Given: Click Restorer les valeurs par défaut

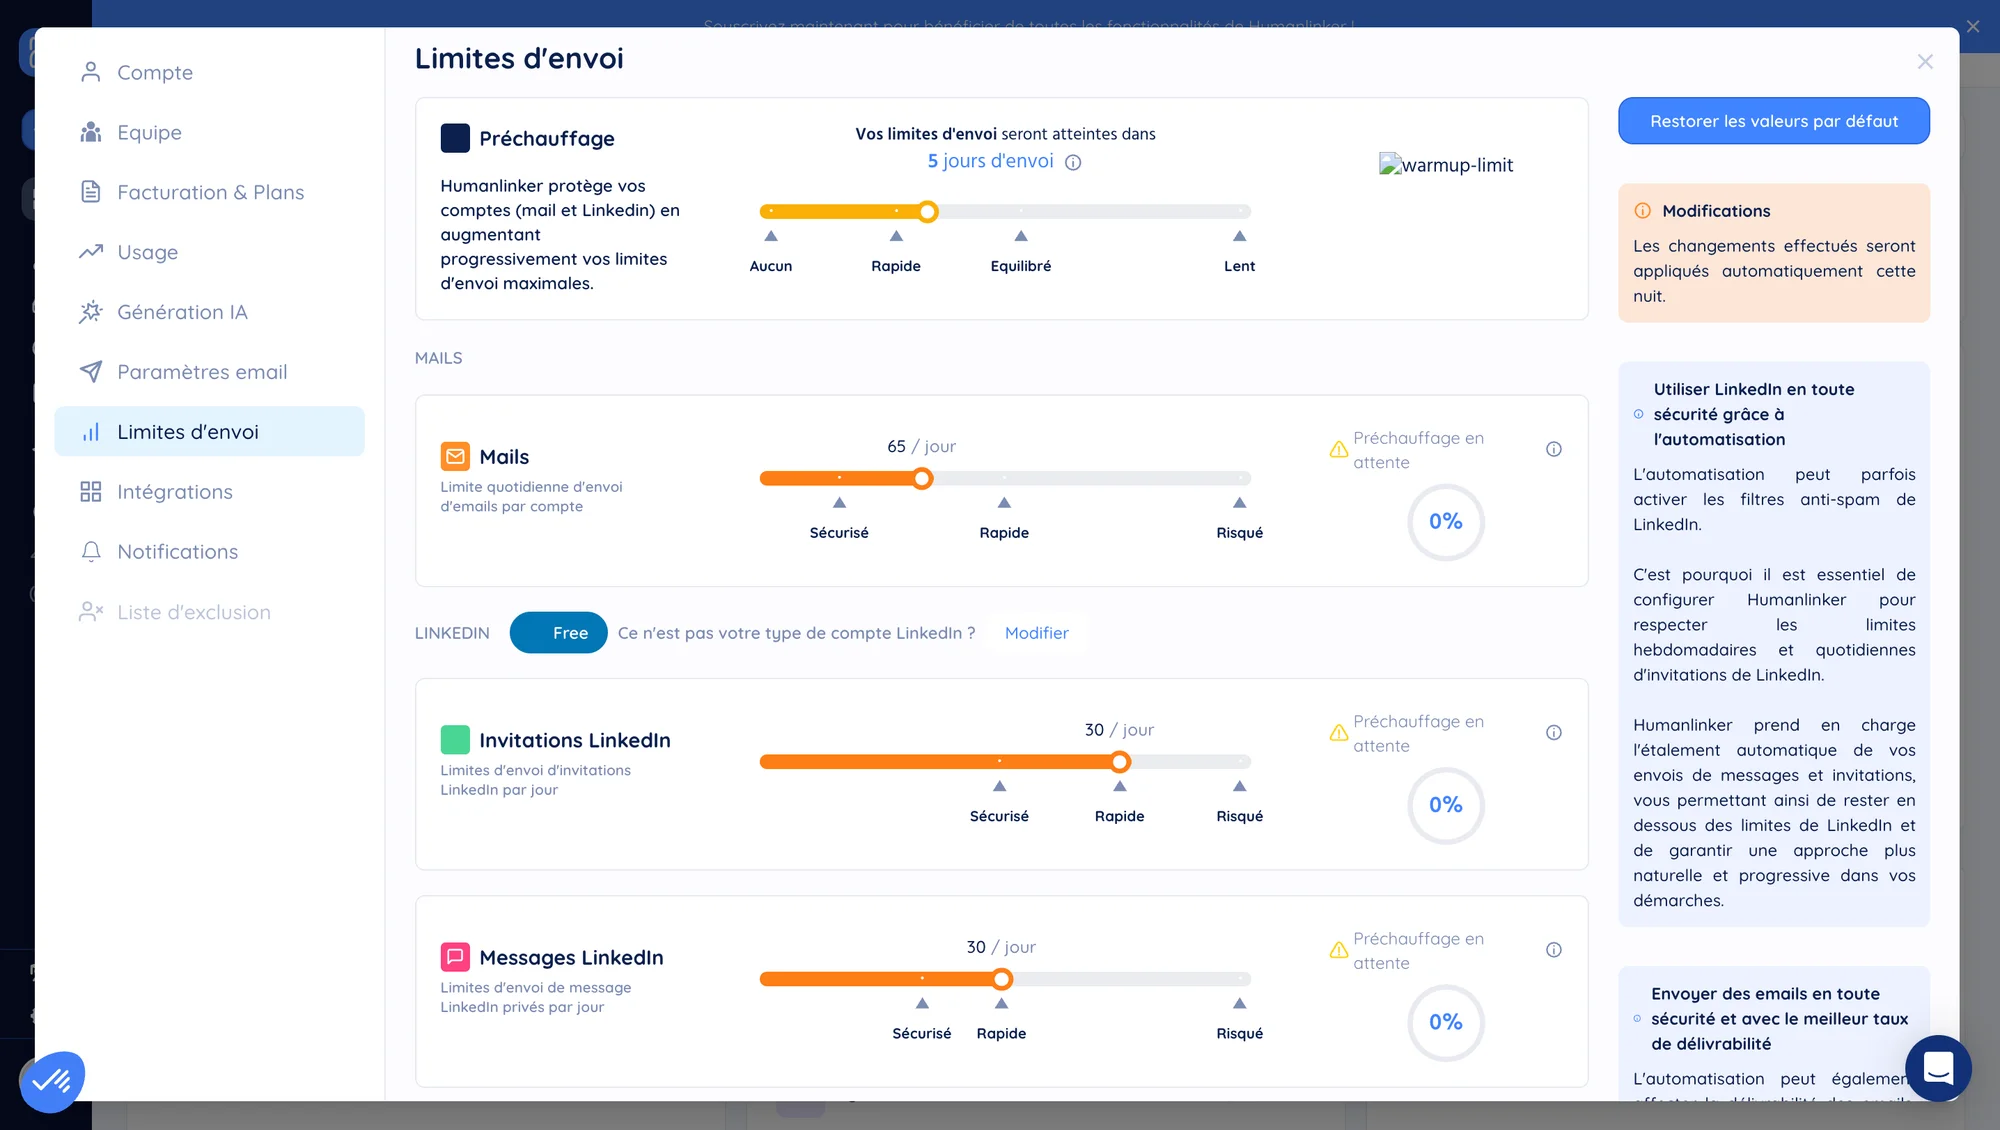Looking at the screenshot, I should coord(1774,121).
